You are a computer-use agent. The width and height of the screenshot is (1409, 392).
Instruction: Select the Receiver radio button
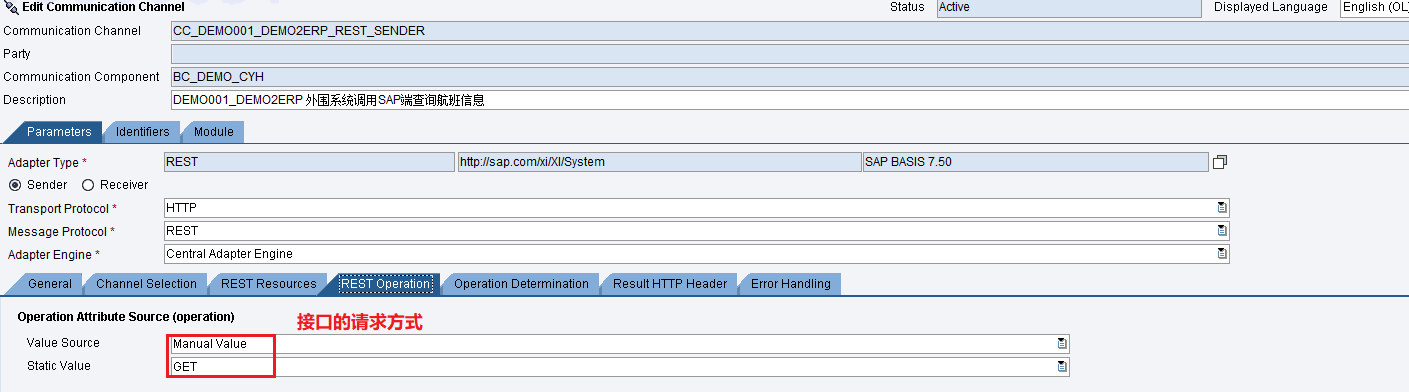[x=88, y=185]
